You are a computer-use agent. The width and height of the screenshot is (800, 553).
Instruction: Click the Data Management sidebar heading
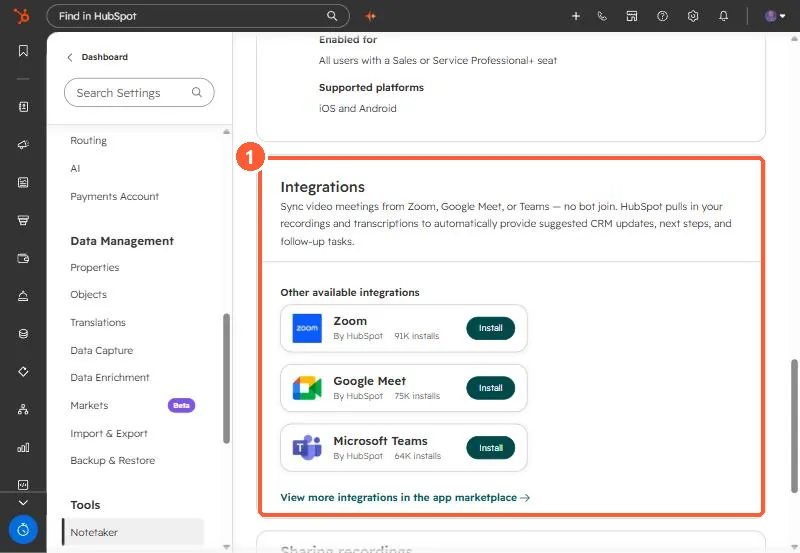[x=122, y=241]
